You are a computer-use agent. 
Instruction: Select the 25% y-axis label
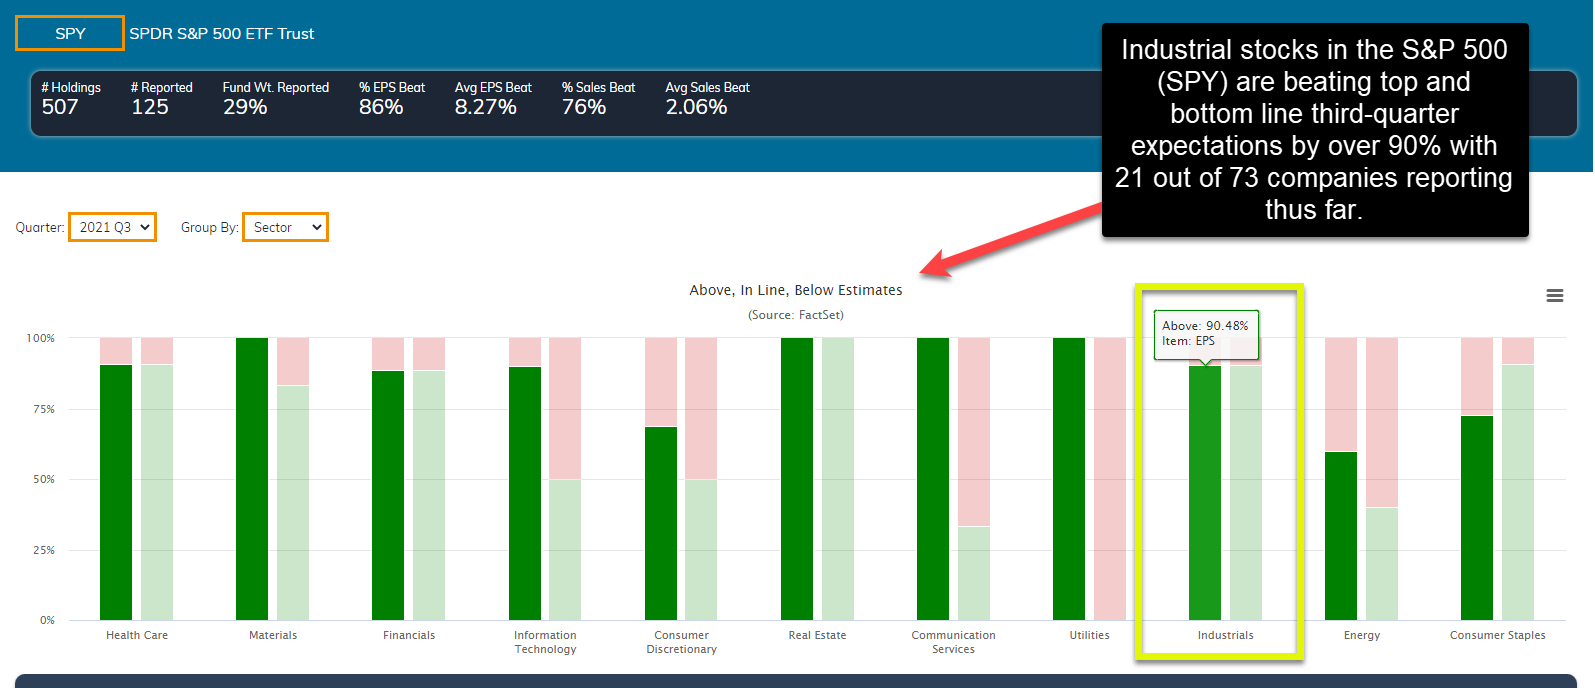coord(44,550)
